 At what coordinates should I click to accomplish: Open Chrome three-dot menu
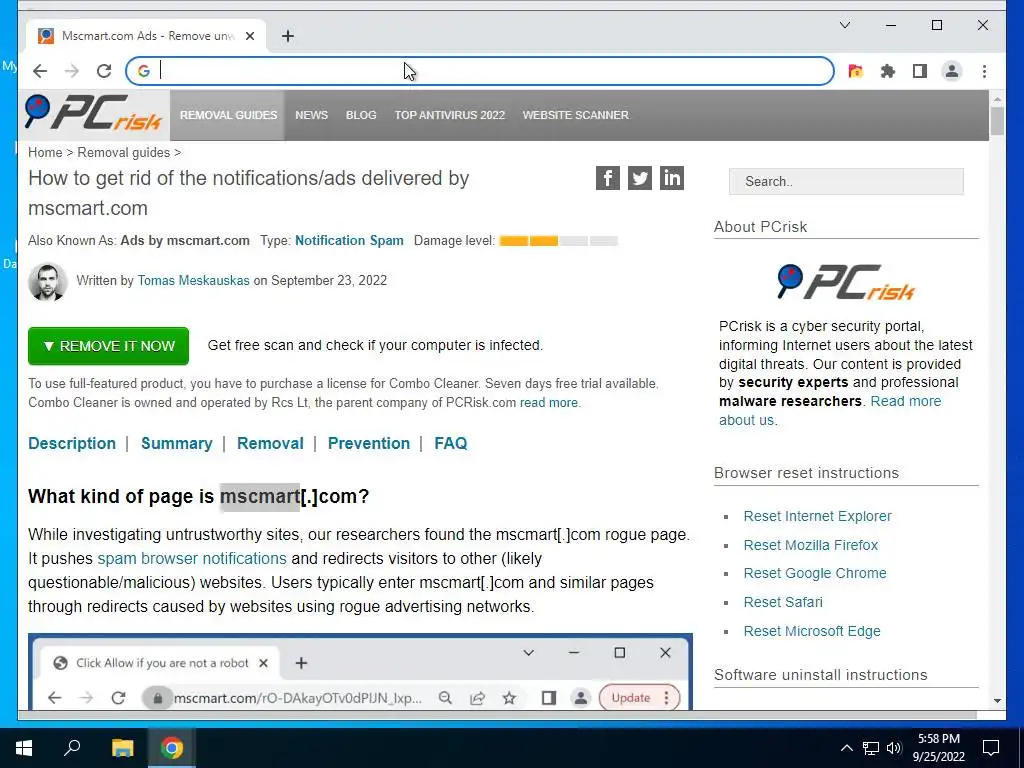pyautogui.click(x=984, y=71)
